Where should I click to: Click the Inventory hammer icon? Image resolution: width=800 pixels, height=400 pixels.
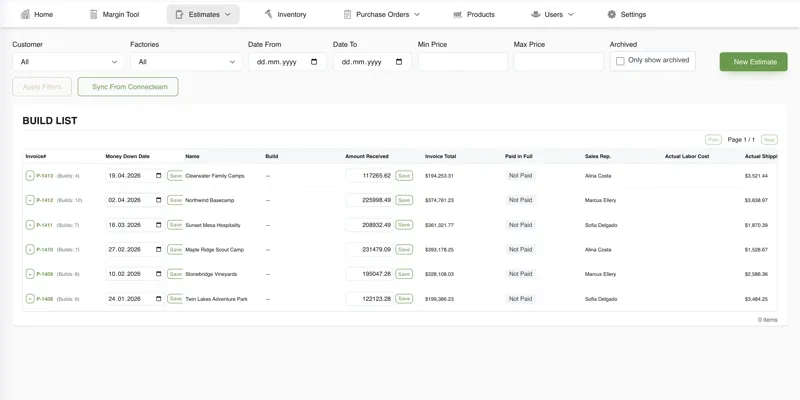[268, 14]
